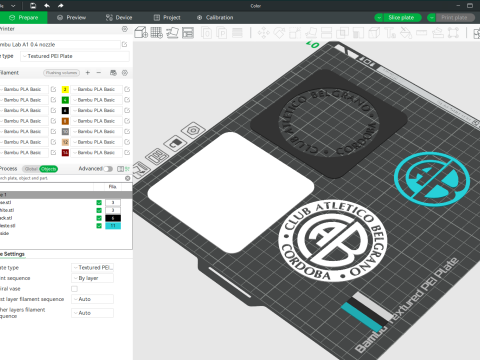Screen dimensions: 480x360
Task: Open plate settings gear on the bed
Action: tap(193, 130)
